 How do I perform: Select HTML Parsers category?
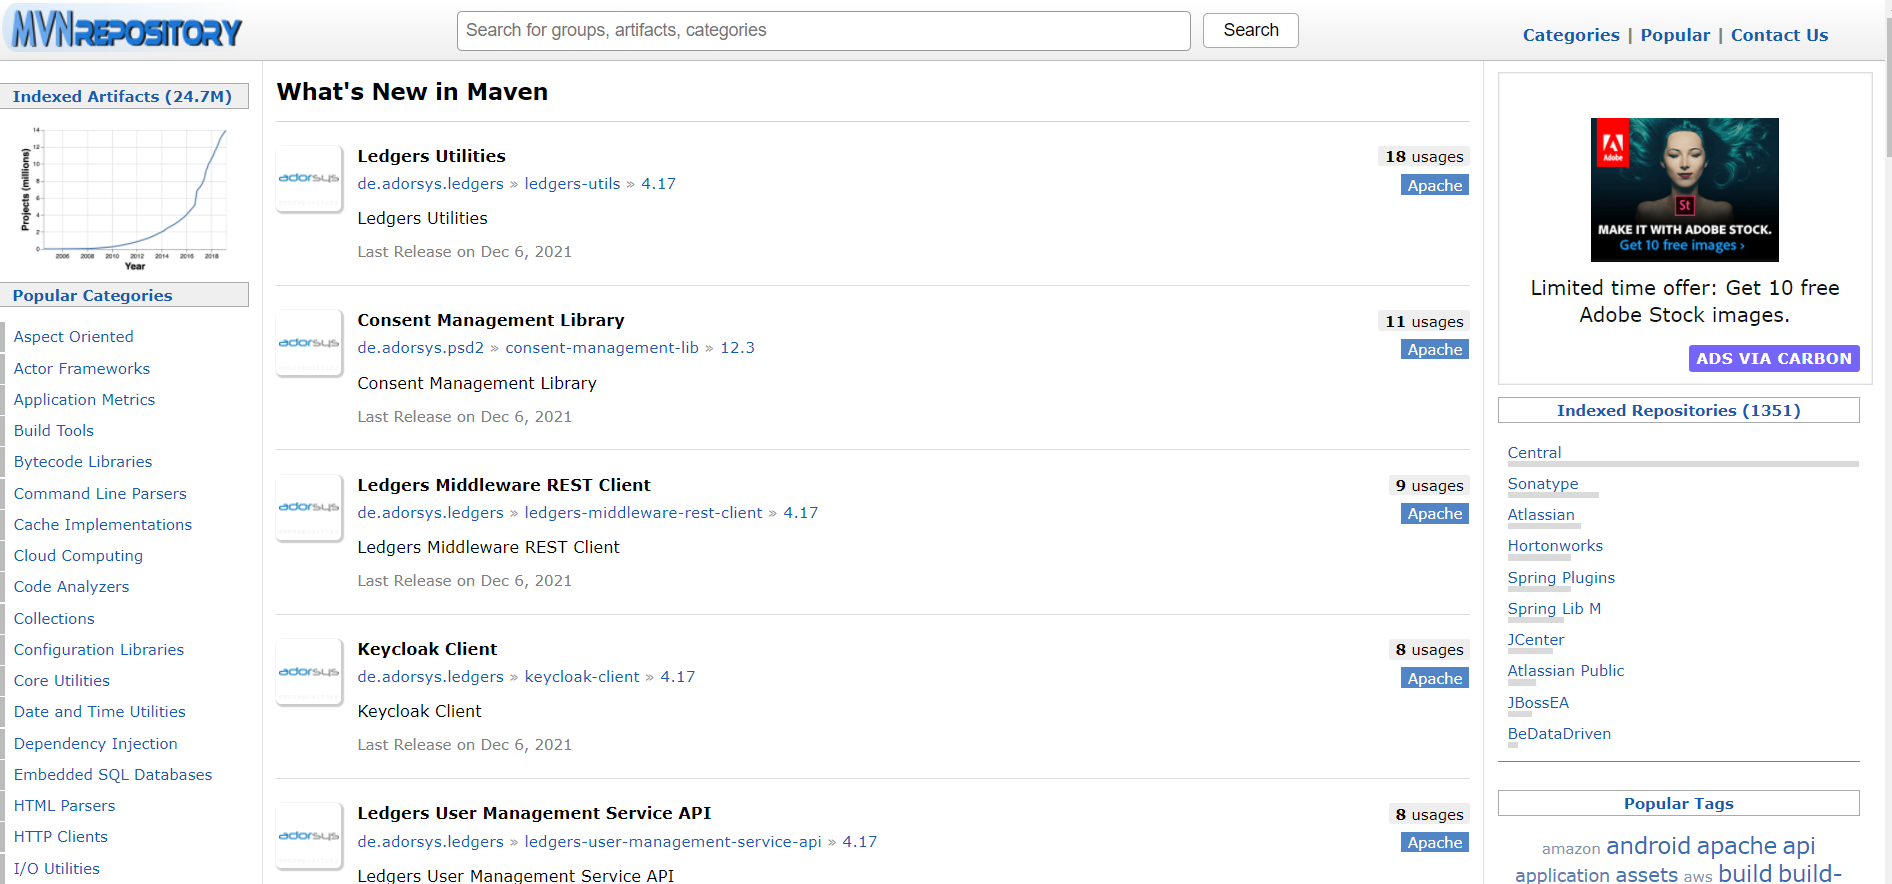point(64,806)
